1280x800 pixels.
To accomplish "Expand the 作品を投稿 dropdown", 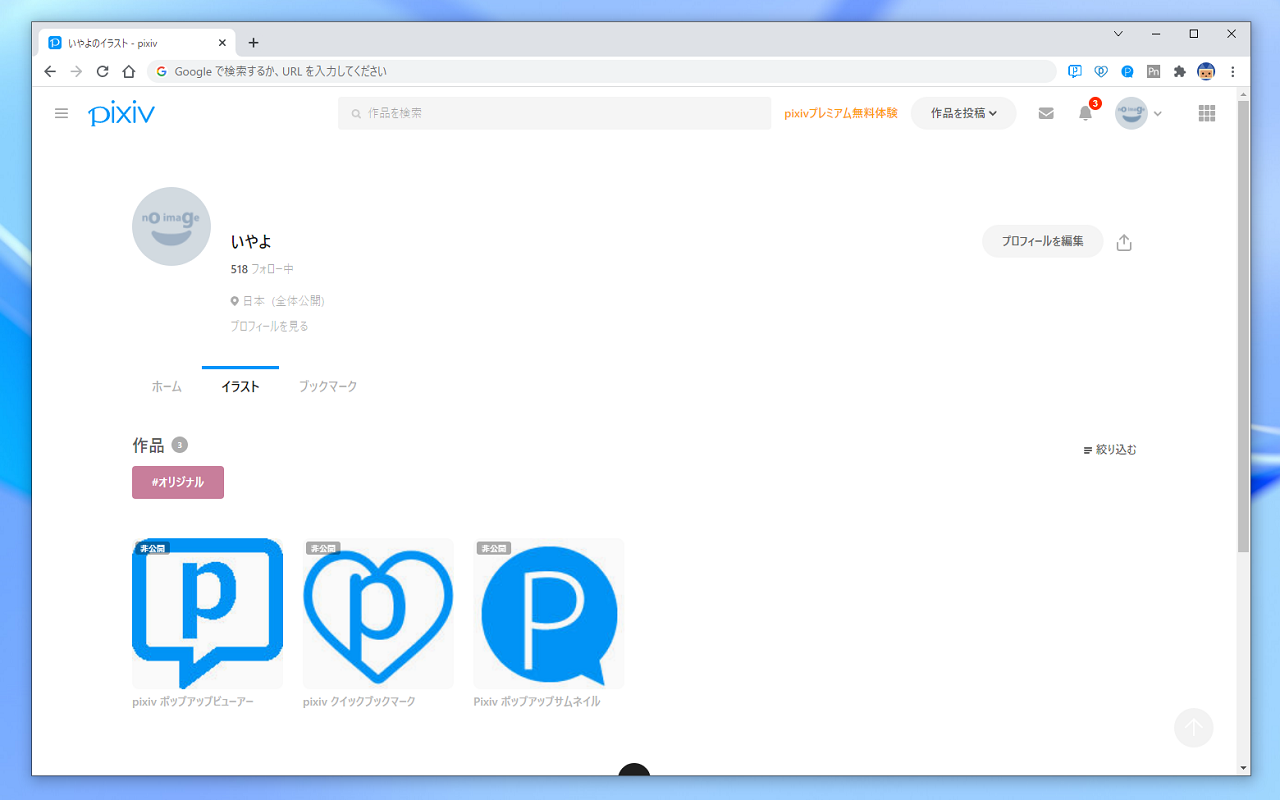I will click(963, 114).
